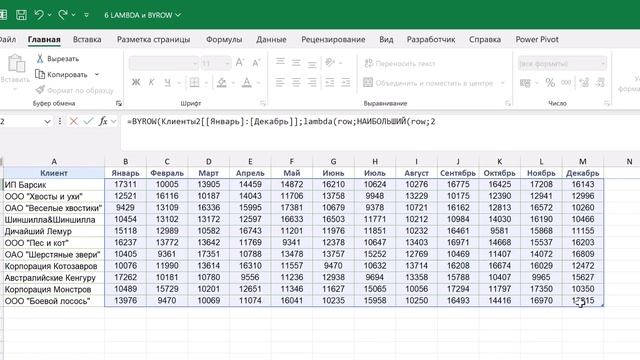This screenshot has width=640, height=360.
Task: Align text to bottom icon
Action: 312,63
